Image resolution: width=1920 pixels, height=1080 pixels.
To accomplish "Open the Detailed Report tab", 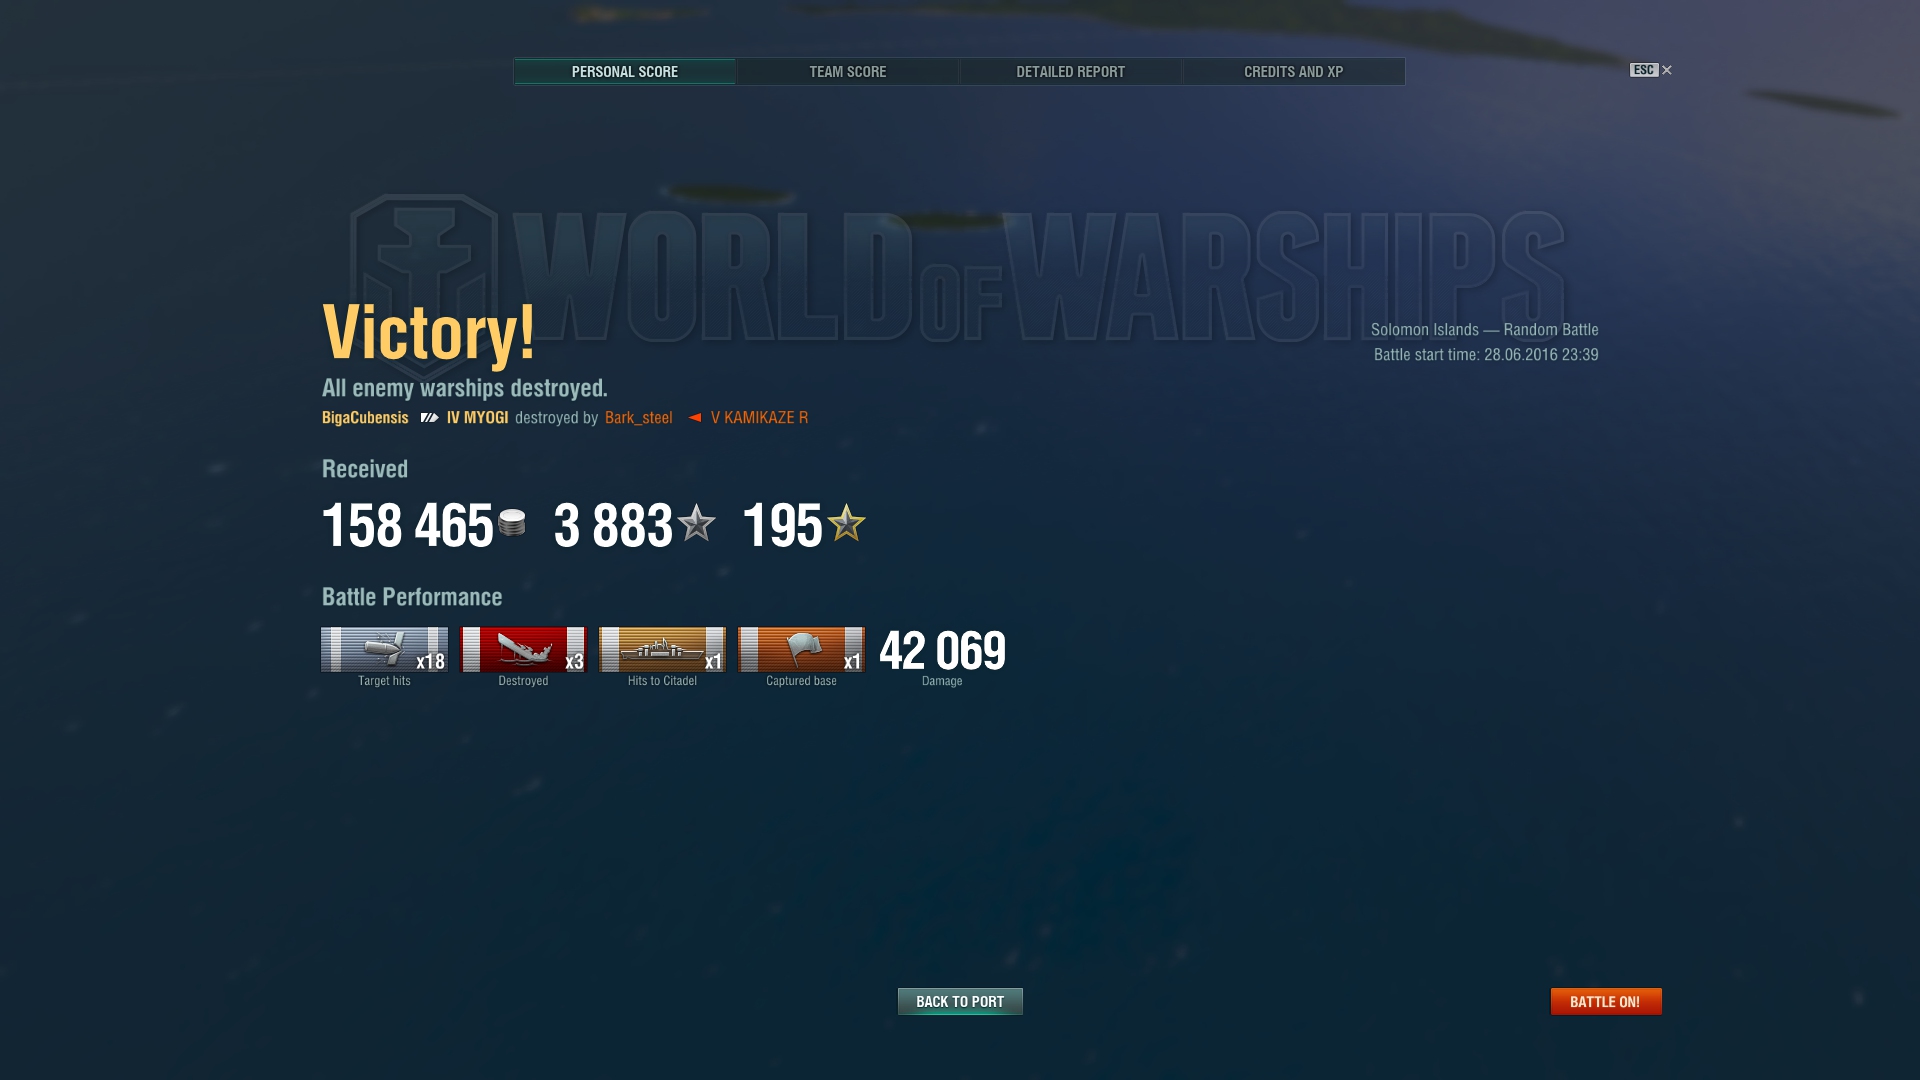I will (x=1071, y=72).
